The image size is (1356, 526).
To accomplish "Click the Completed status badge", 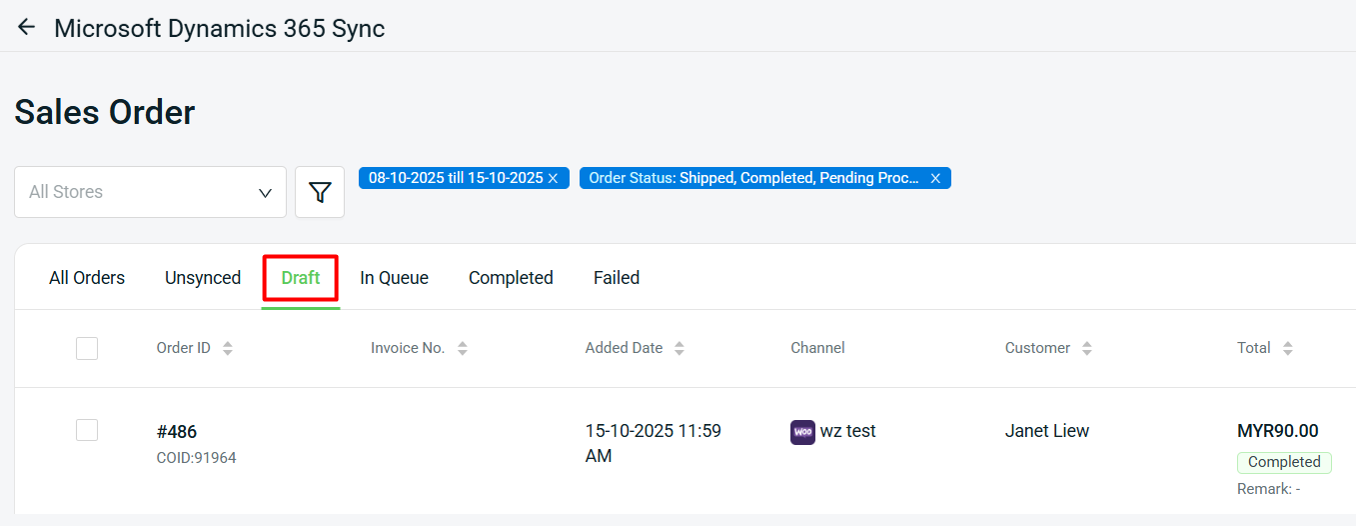I will pyautogui.click(x=1284, y=462).
